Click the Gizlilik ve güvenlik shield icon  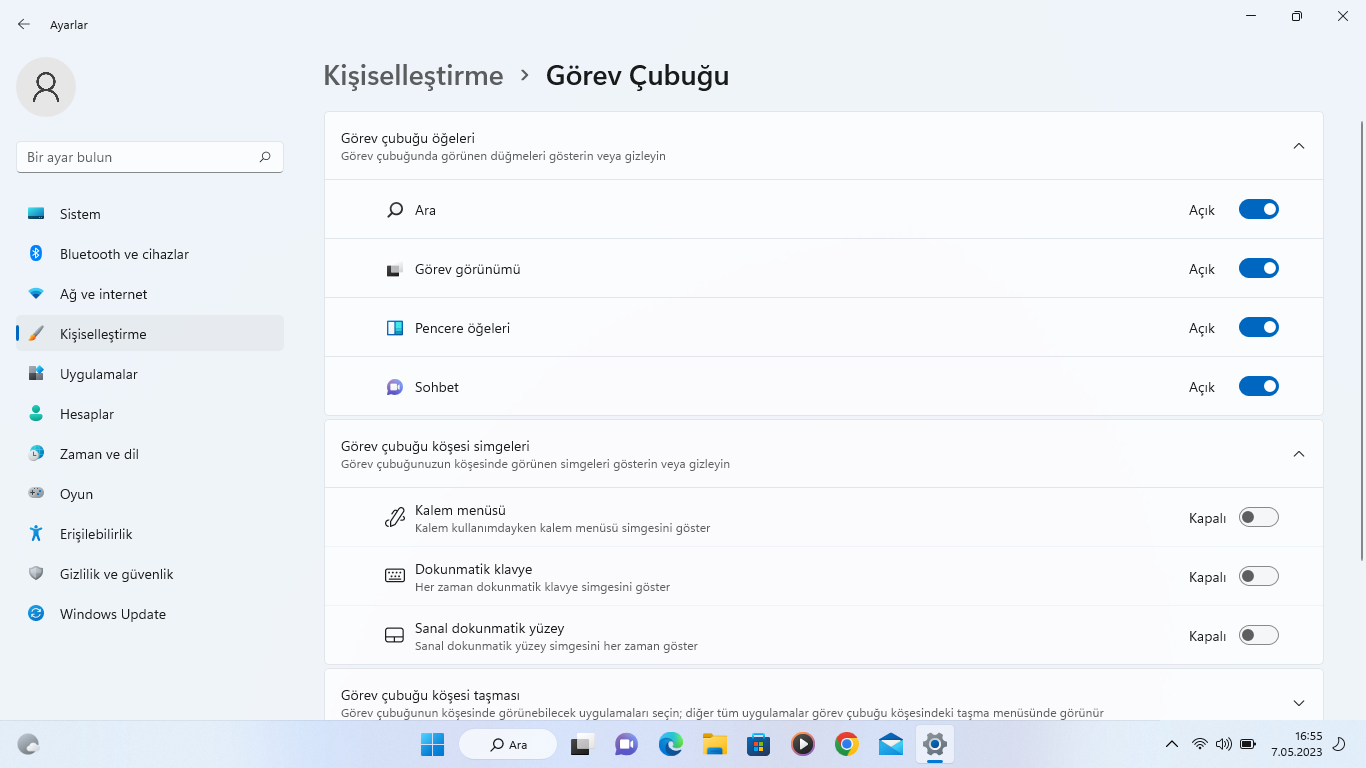pos(36,574)
